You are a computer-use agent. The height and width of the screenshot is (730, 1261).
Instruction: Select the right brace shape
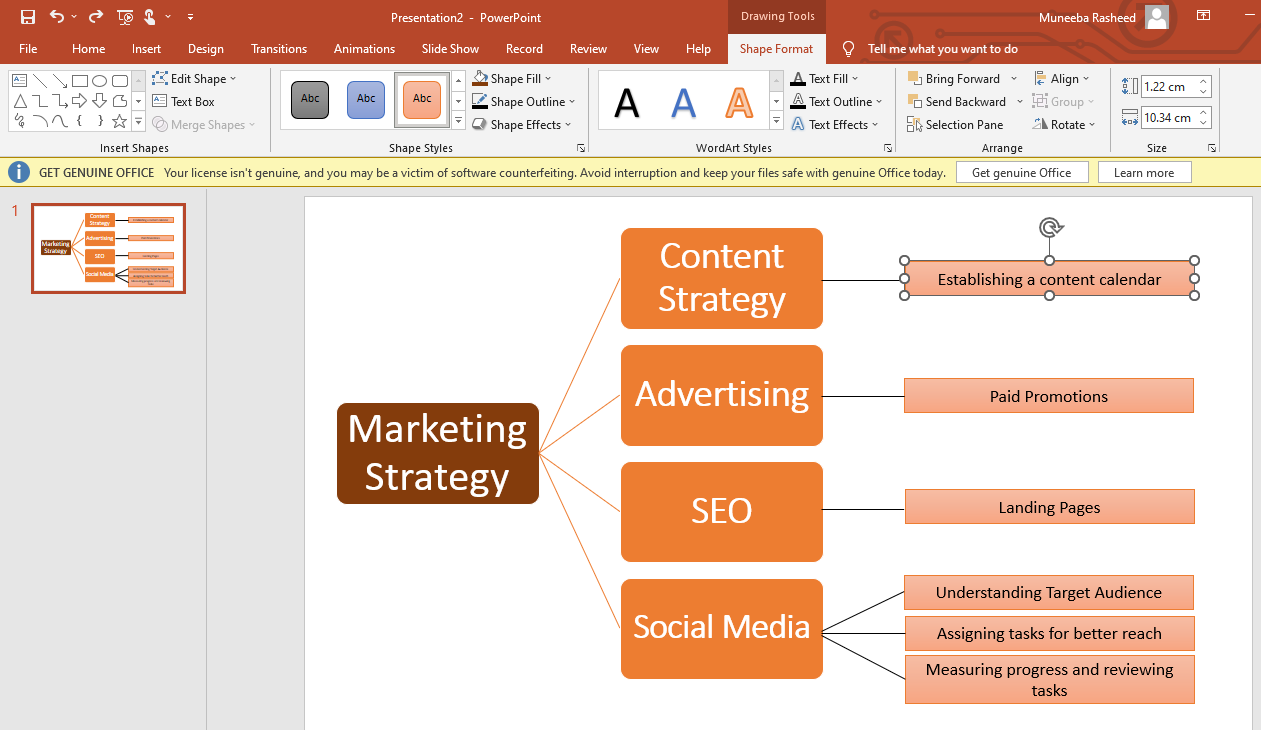click(100, 121)
